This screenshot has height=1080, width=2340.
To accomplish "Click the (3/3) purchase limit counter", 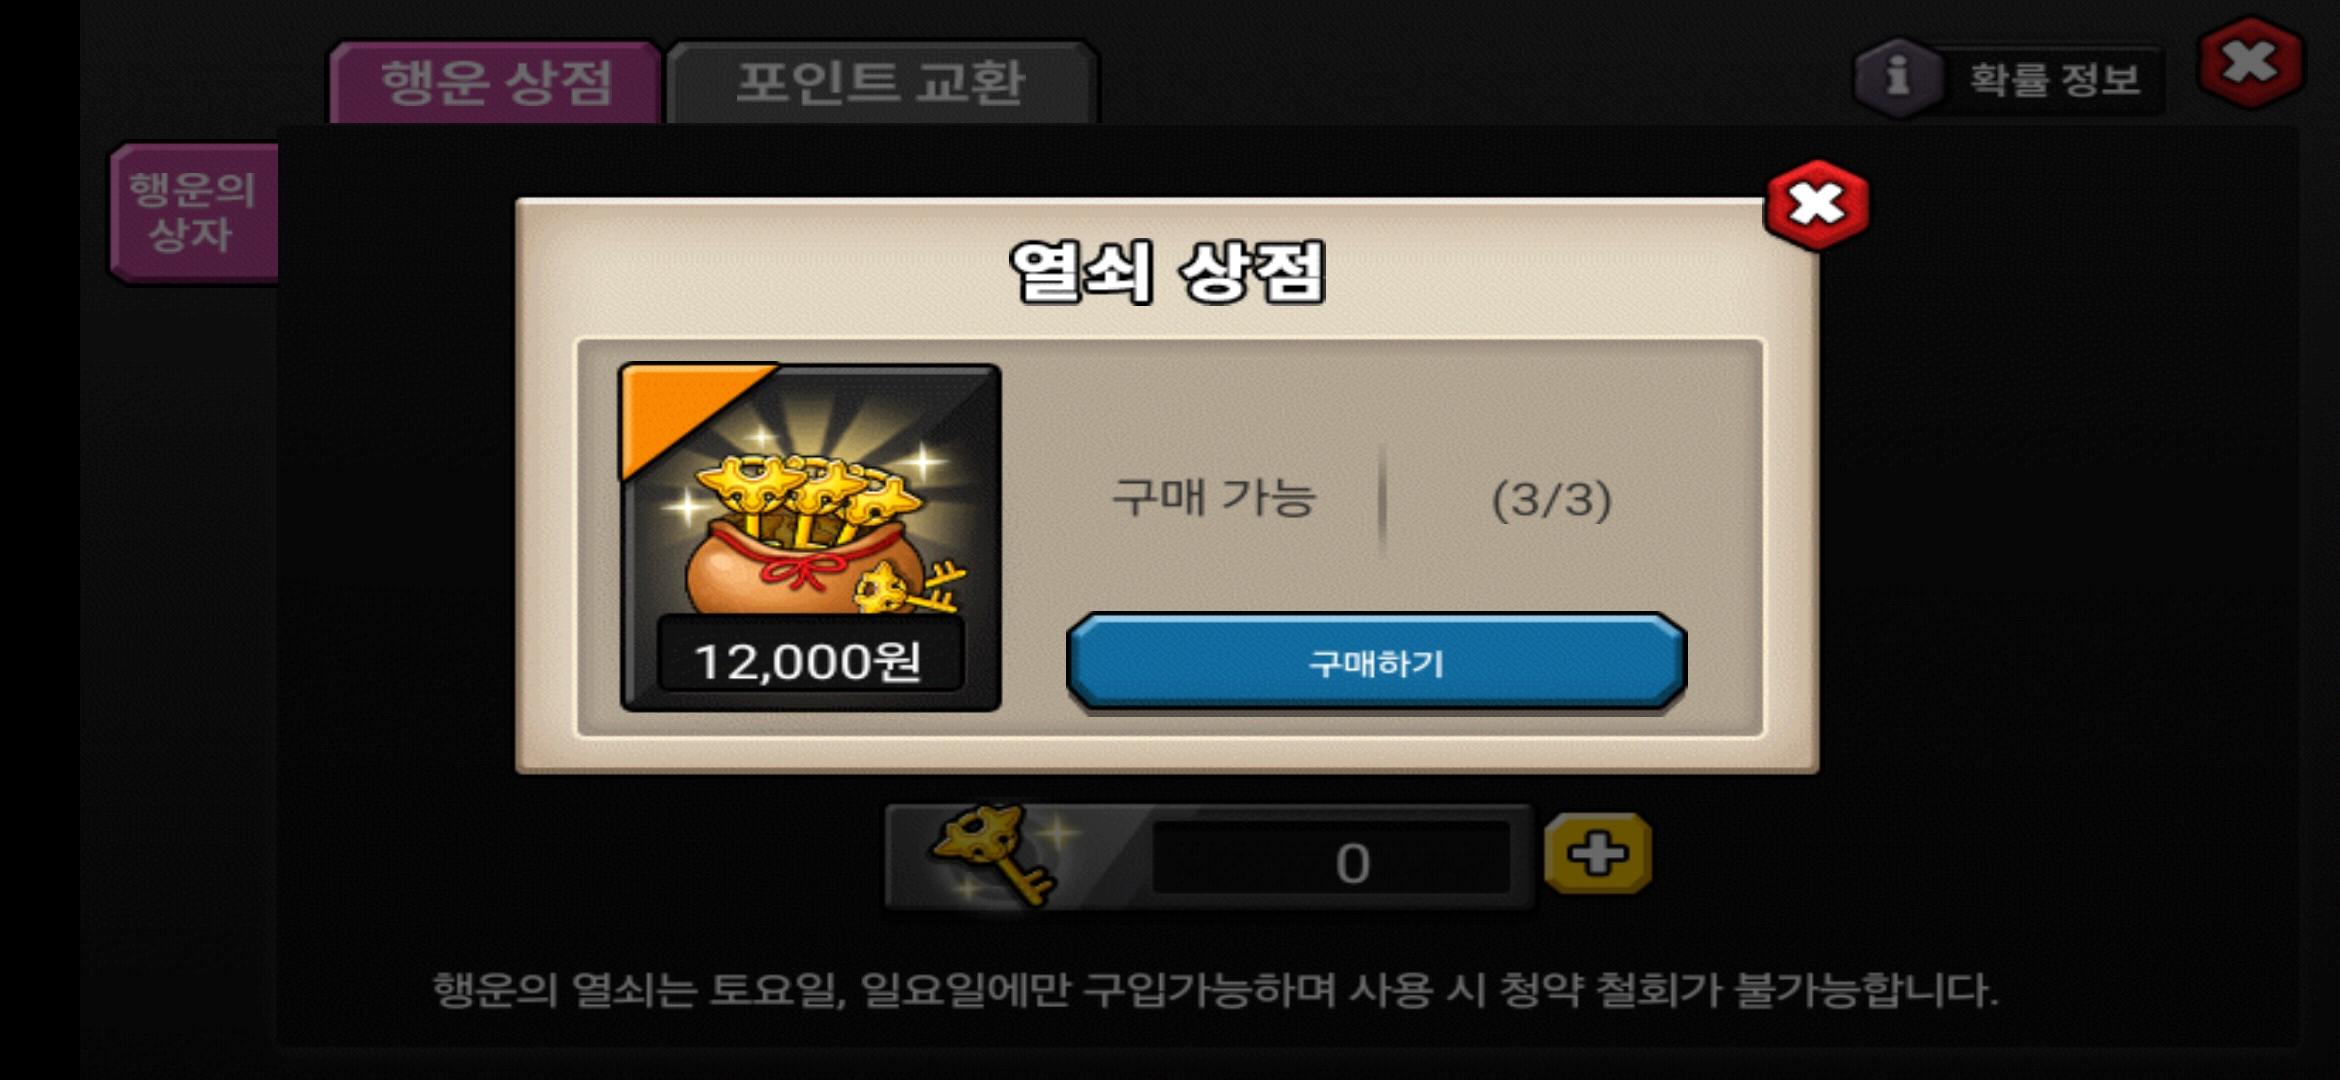I will pos(1552,500).
